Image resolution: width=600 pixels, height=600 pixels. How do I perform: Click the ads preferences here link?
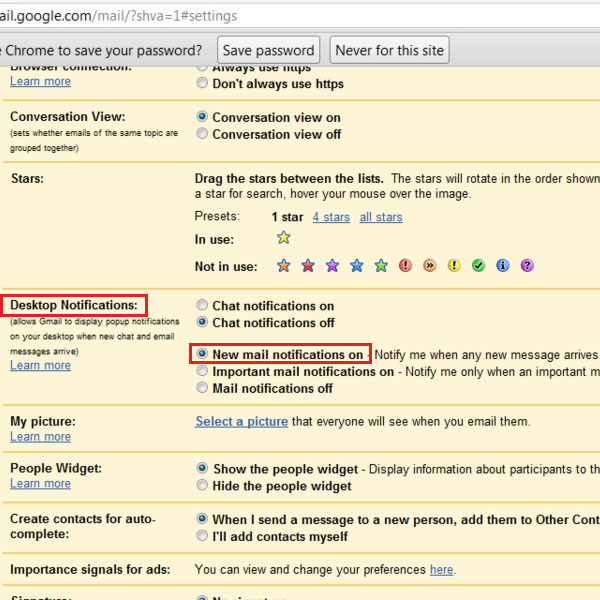point(442,570)
